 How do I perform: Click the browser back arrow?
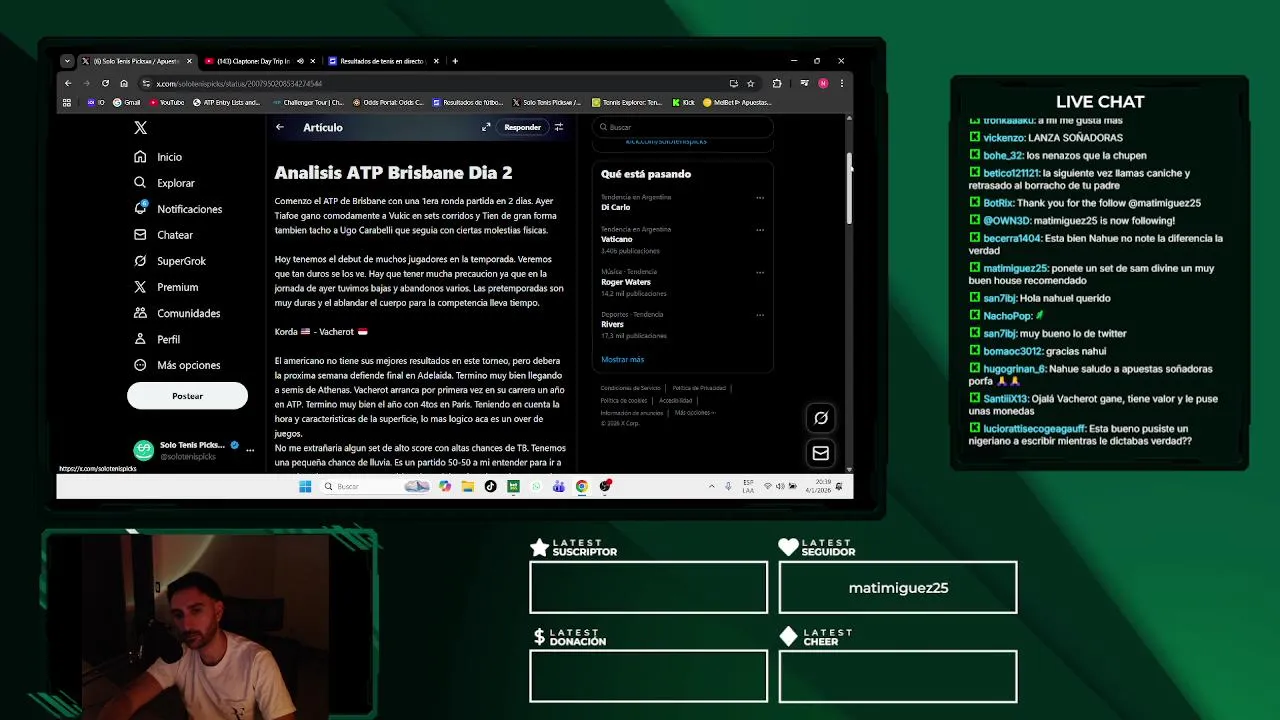click(x=68, y=83)
